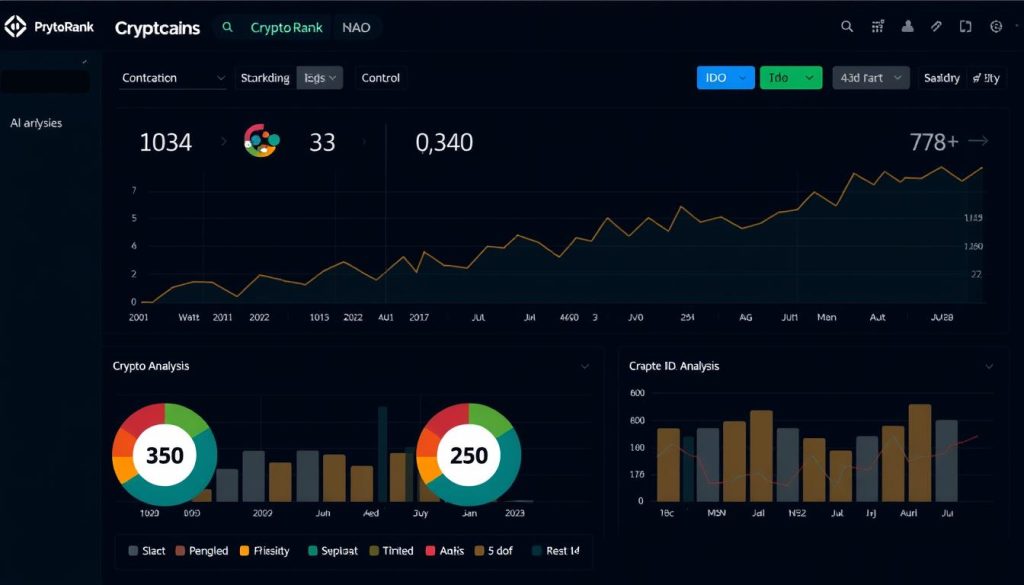Open the green Ido dropdown
Image resolution: width=1024 pixels, height=585 pixels.
tap(791, 78)
